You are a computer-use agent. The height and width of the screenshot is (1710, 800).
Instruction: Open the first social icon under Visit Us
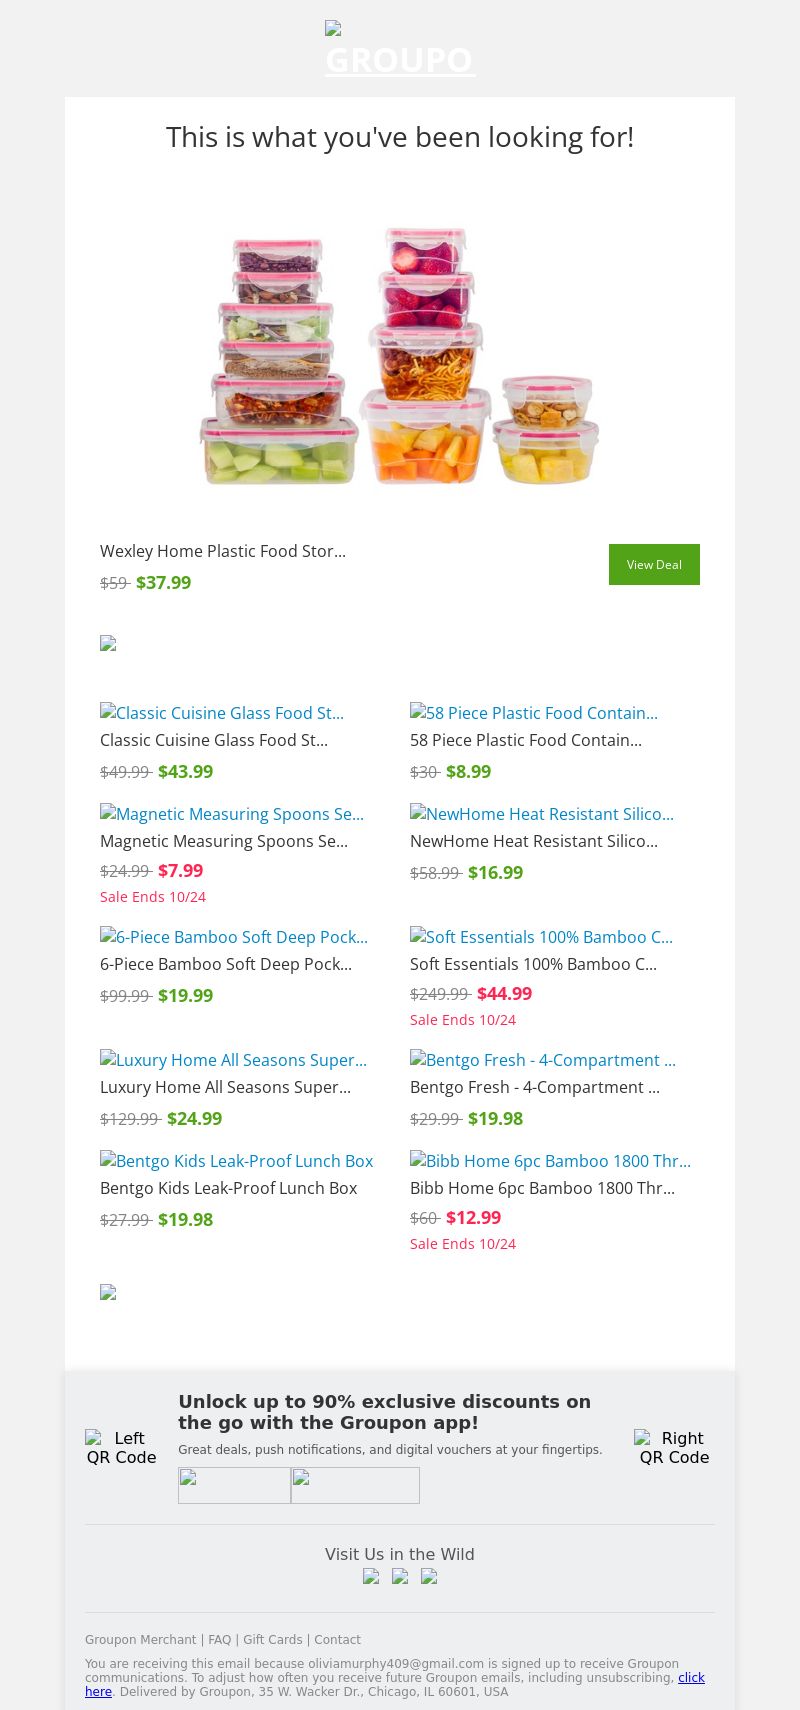point(371,1577)
